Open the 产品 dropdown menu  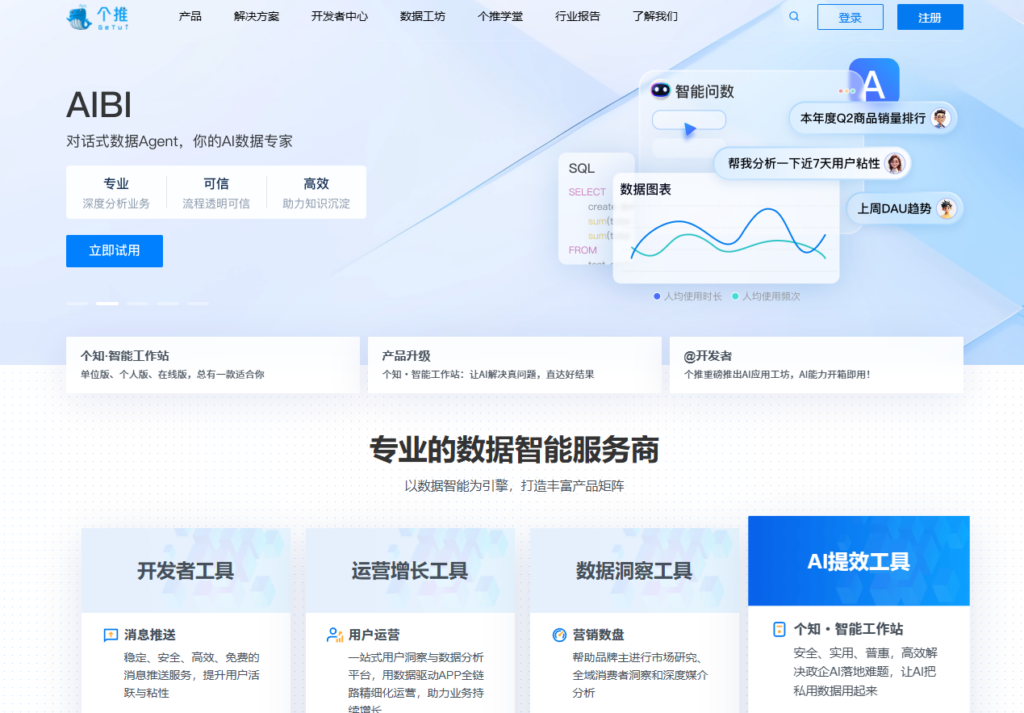pyautogui.click(x=189, y=16)
